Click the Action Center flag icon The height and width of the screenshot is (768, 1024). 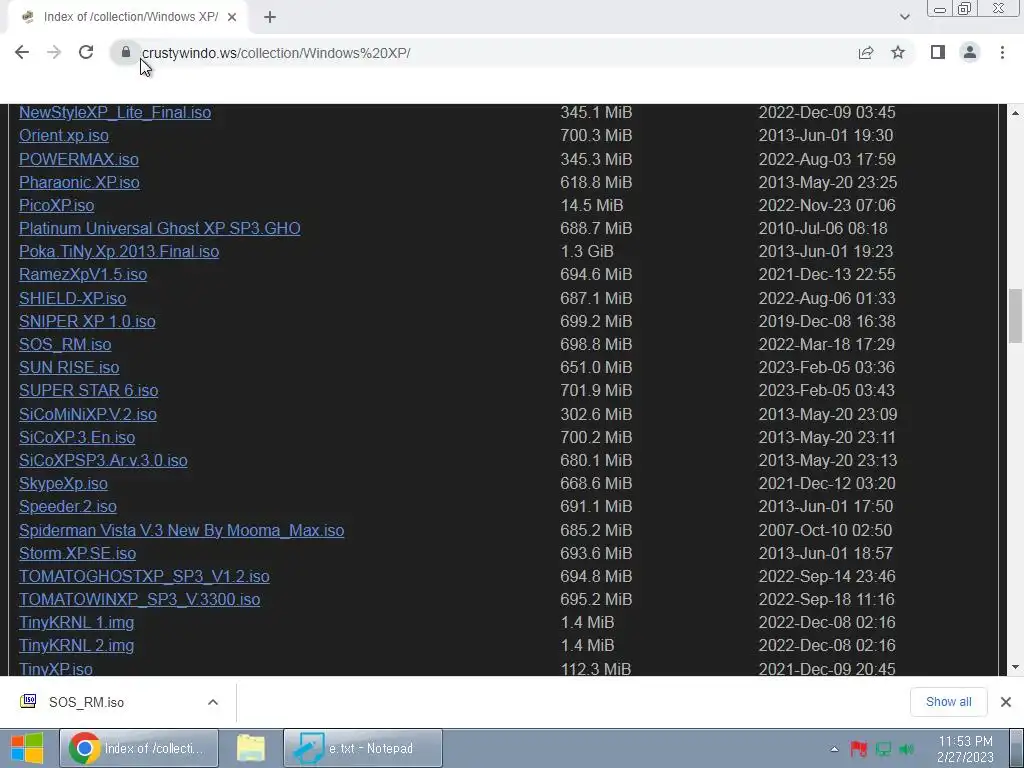pos(859,748)
